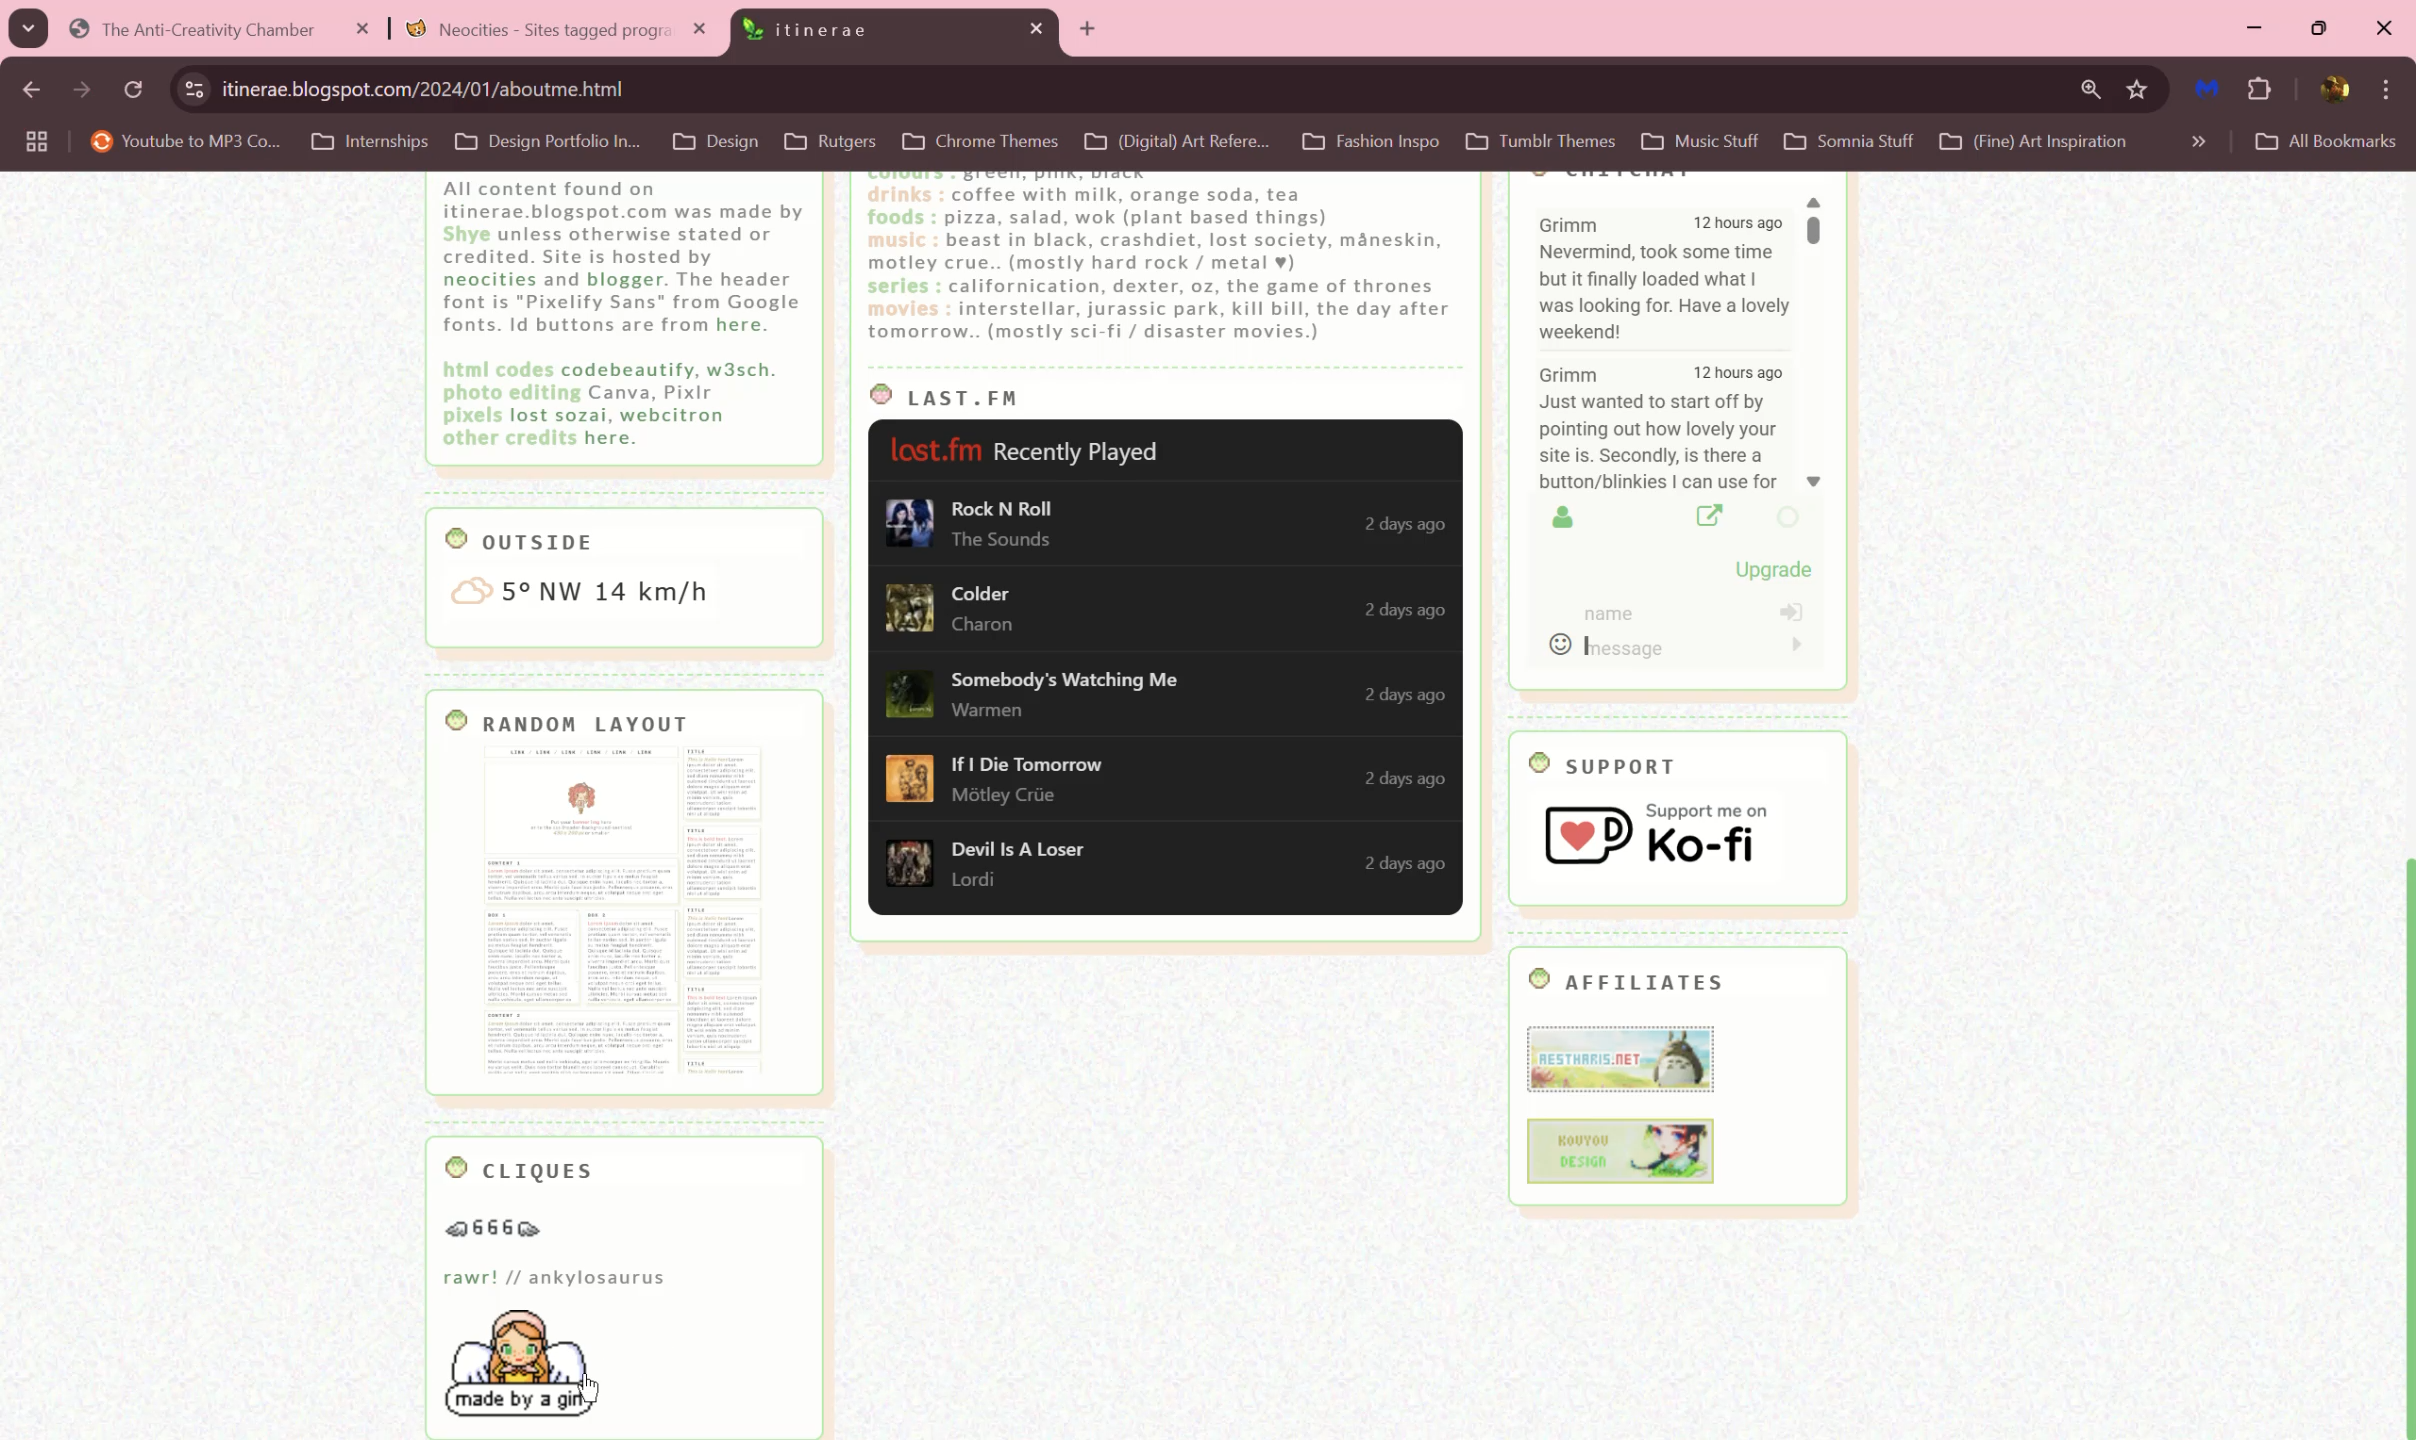Close the Neocities tab
This screenshot has width=2416, height=1440.
pos(699,29)
